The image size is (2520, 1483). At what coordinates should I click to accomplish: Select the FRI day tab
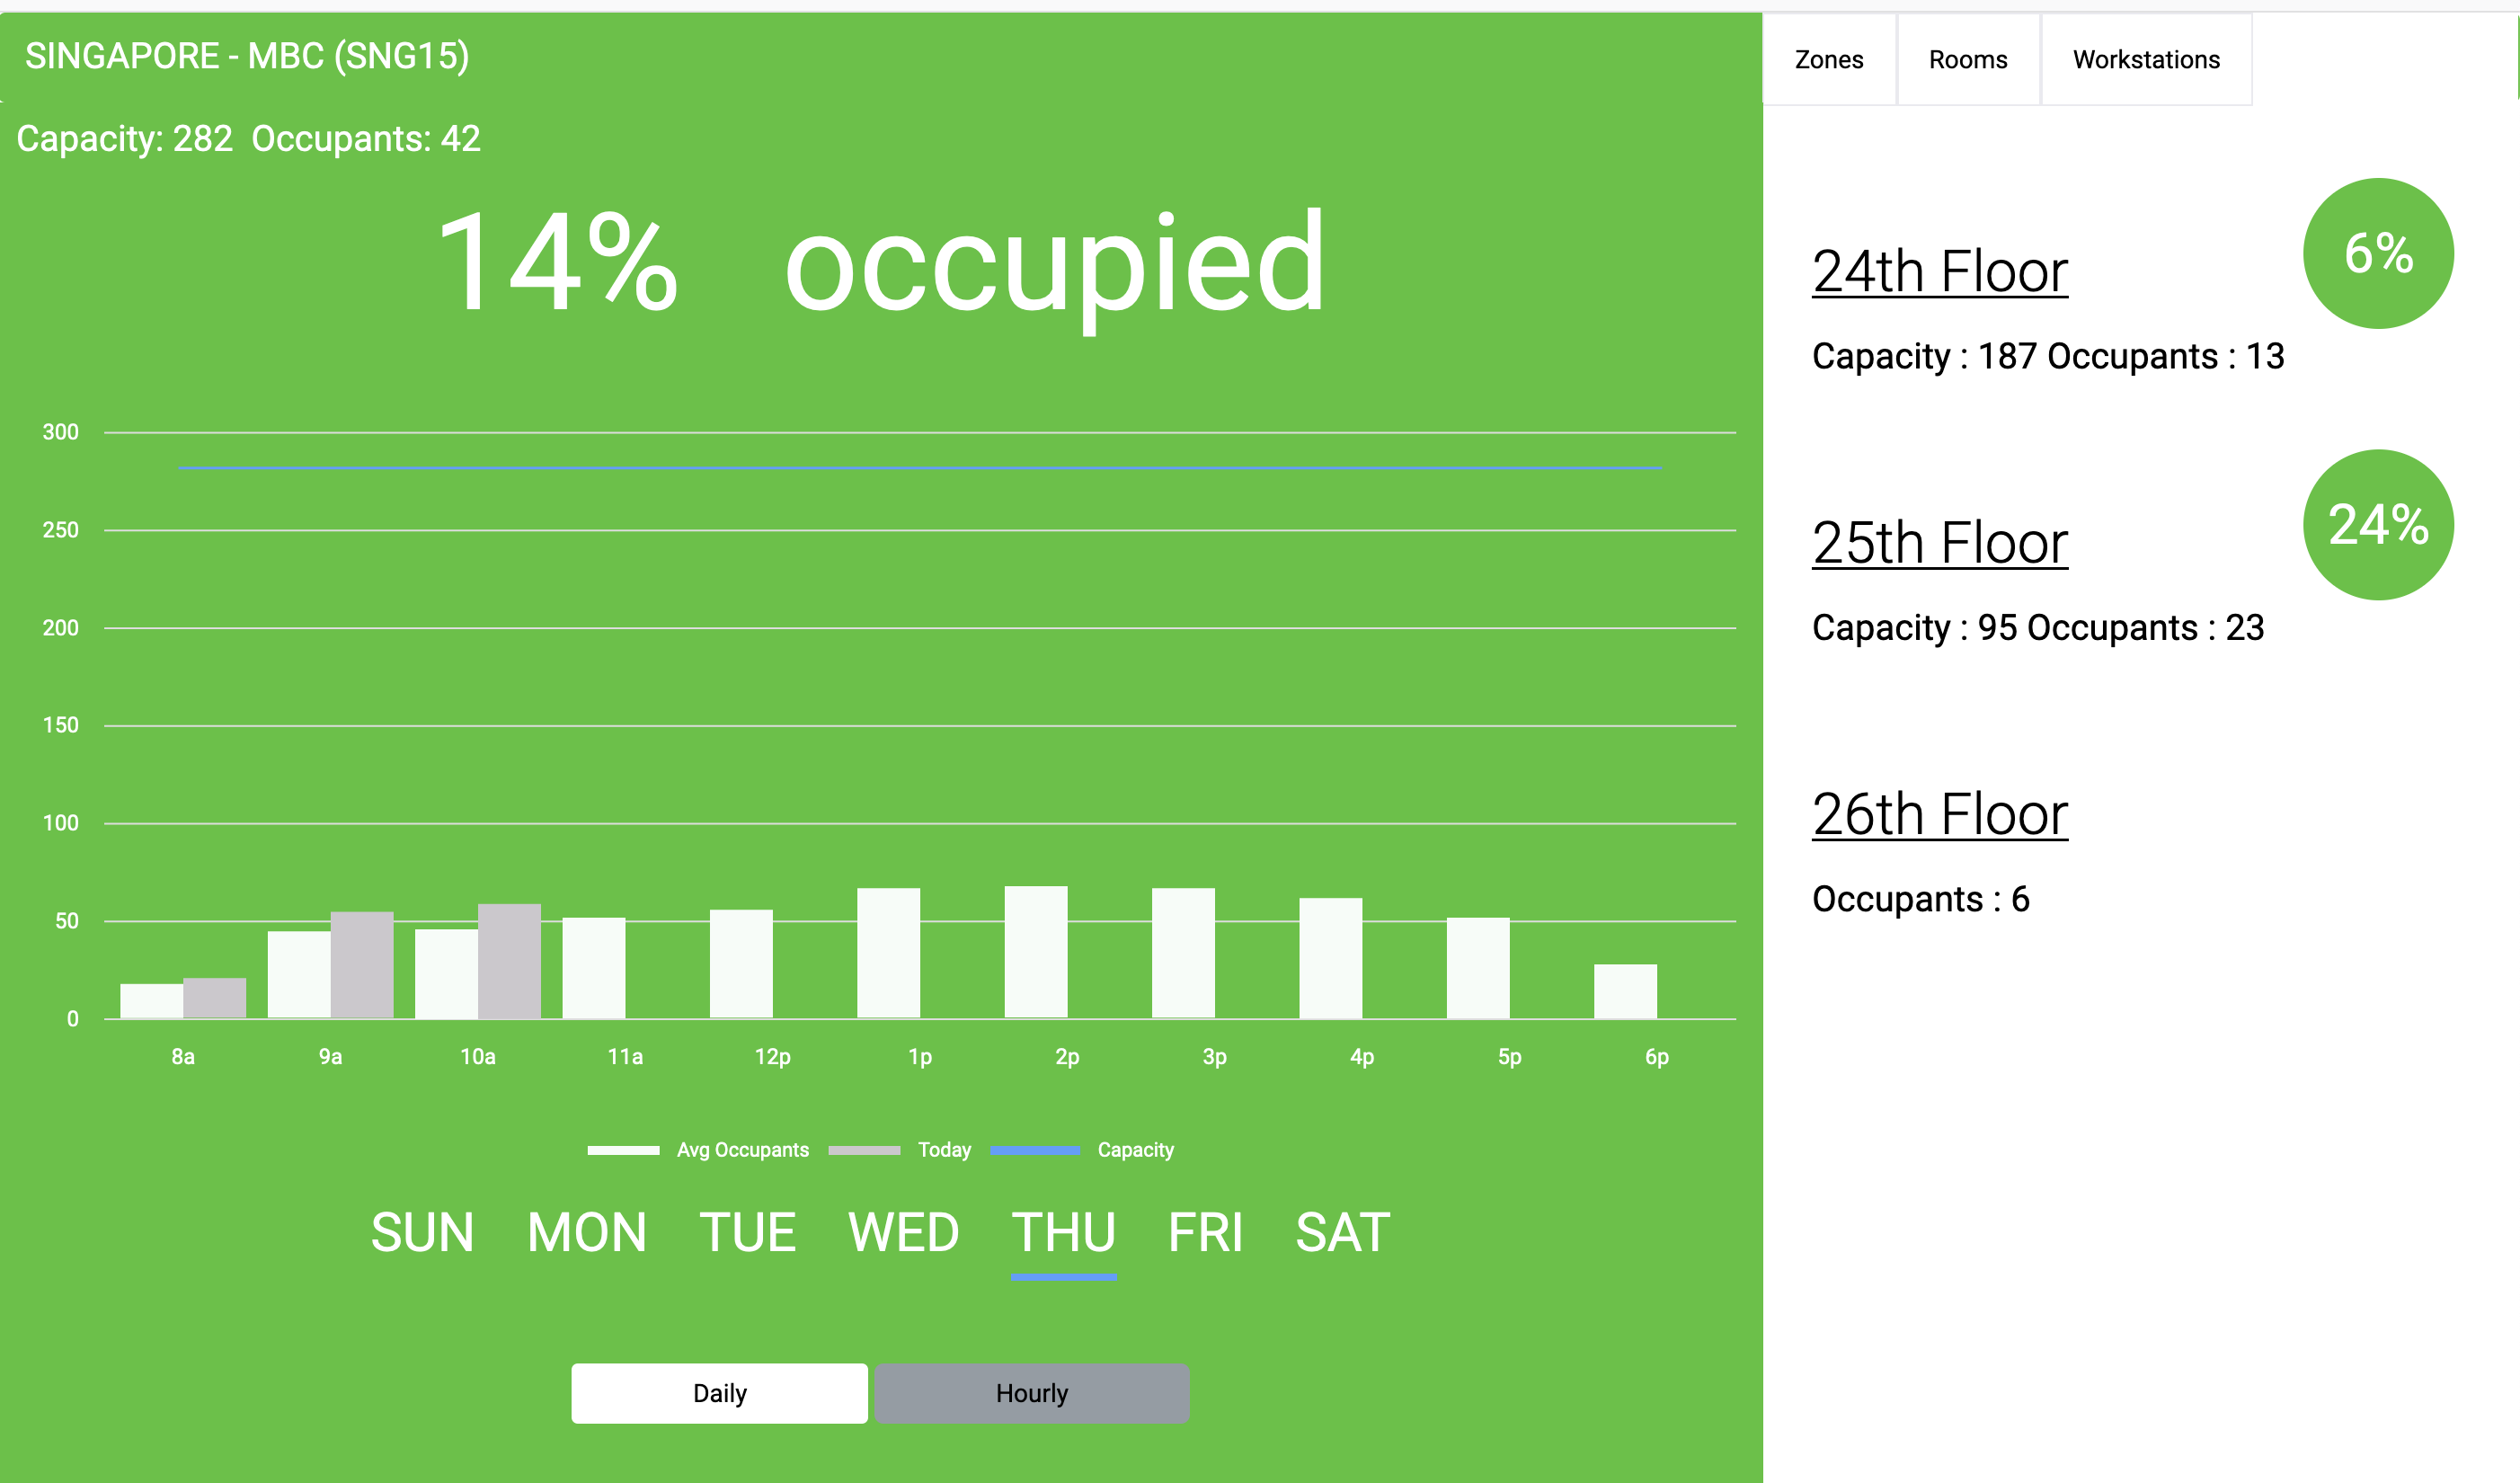click(x=1205, y=1232)
